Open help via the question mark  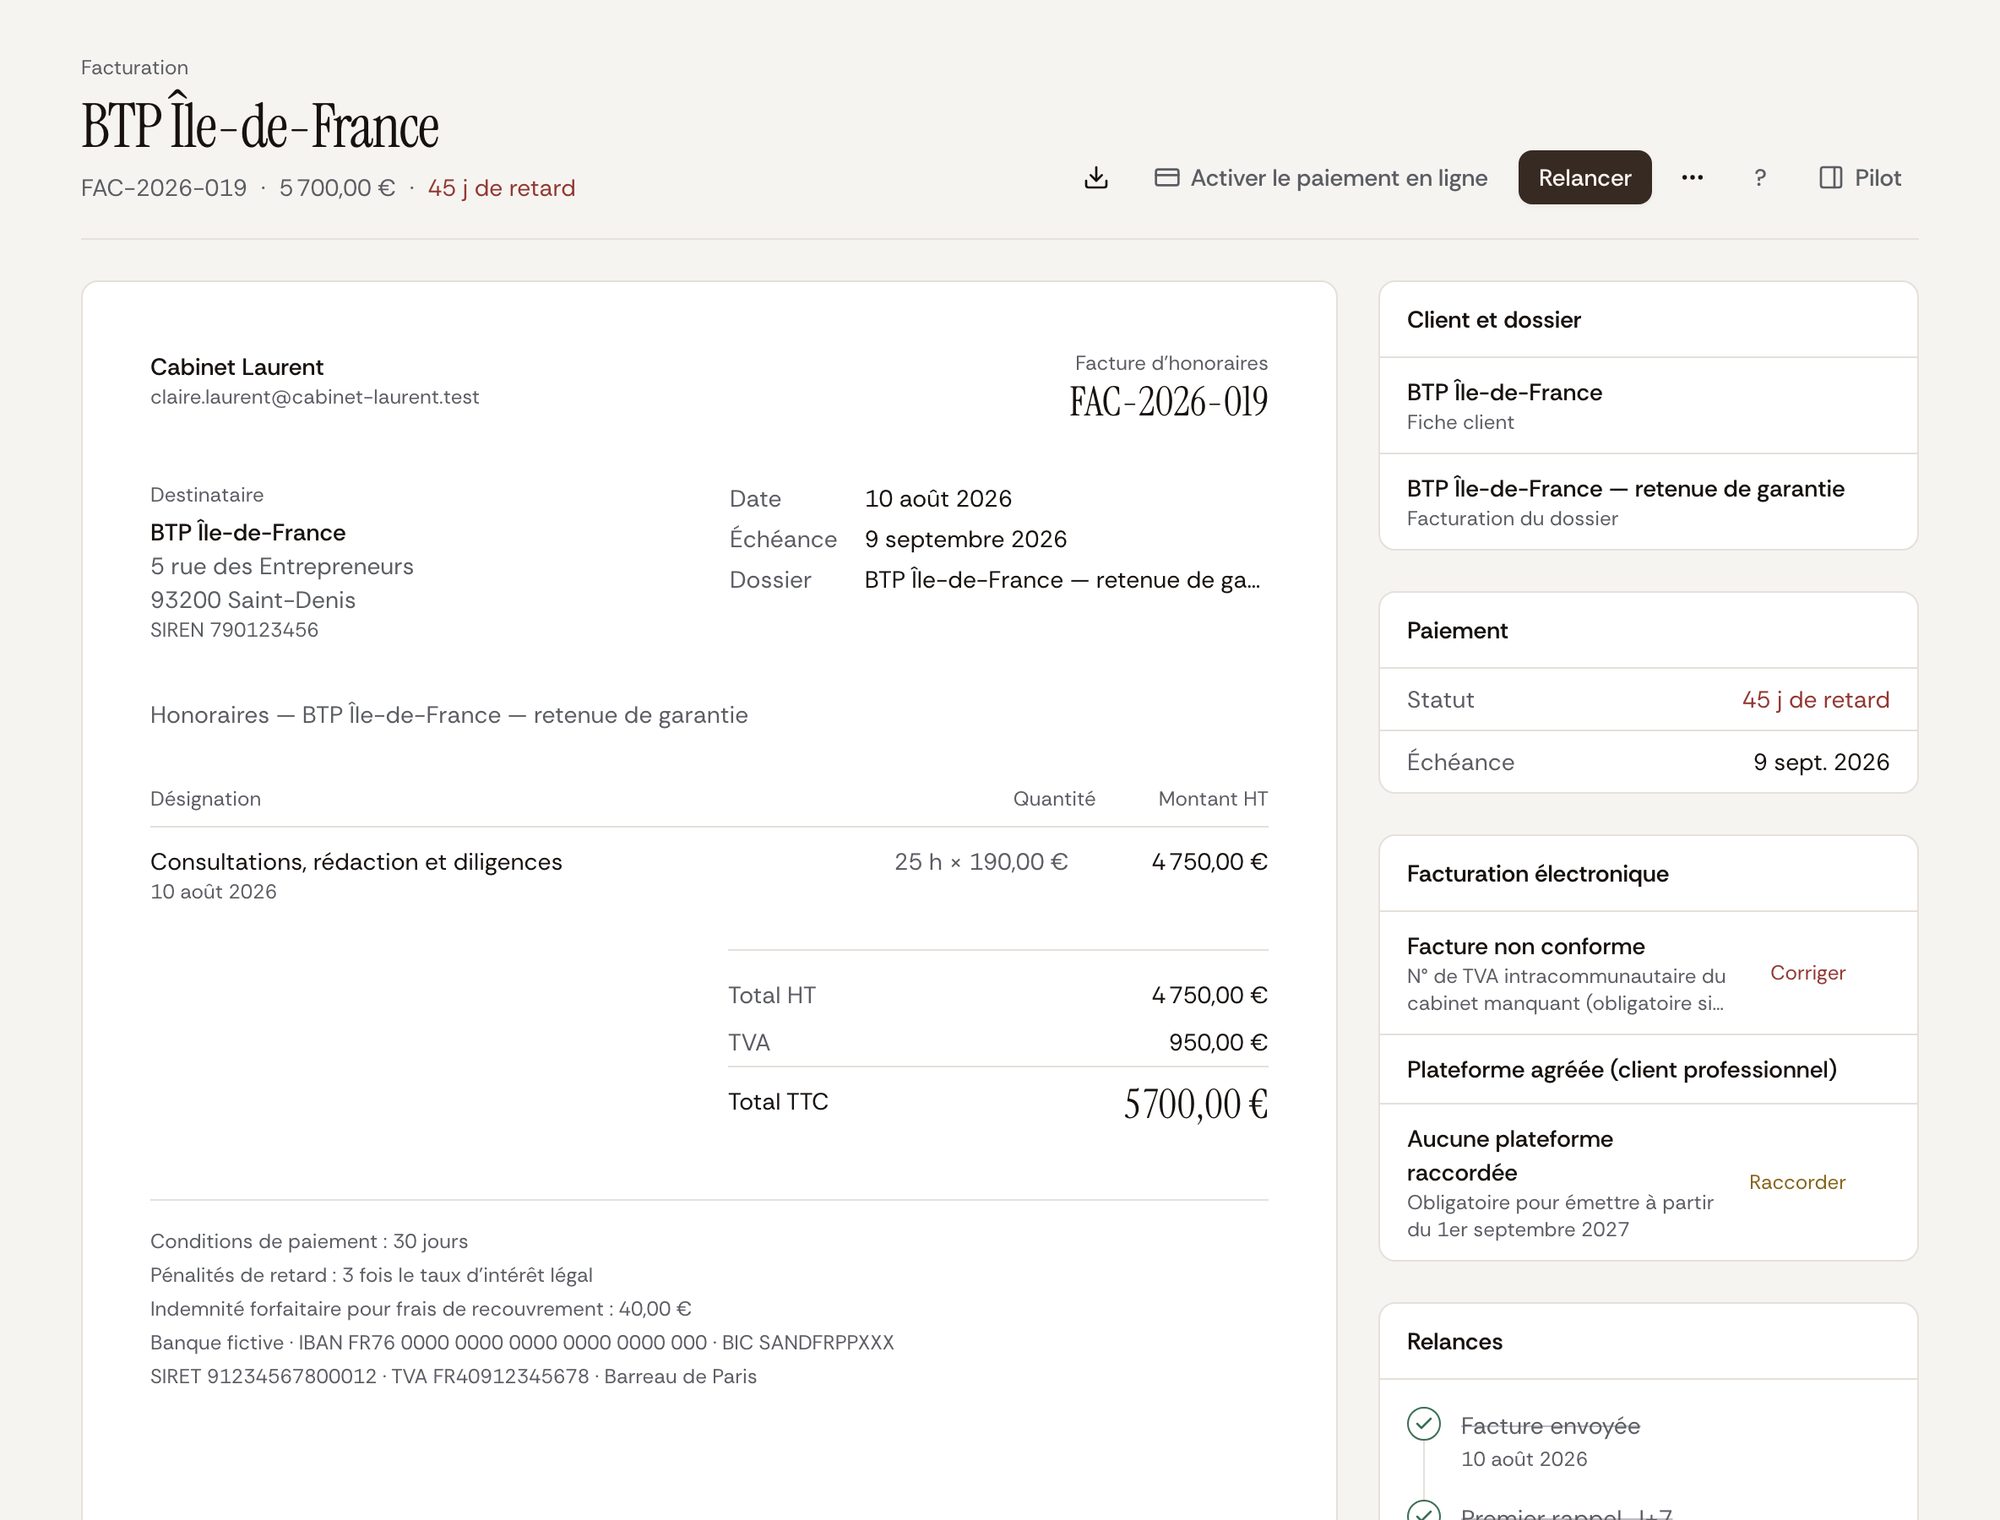pyautogui.click(x=1760, y=178)
